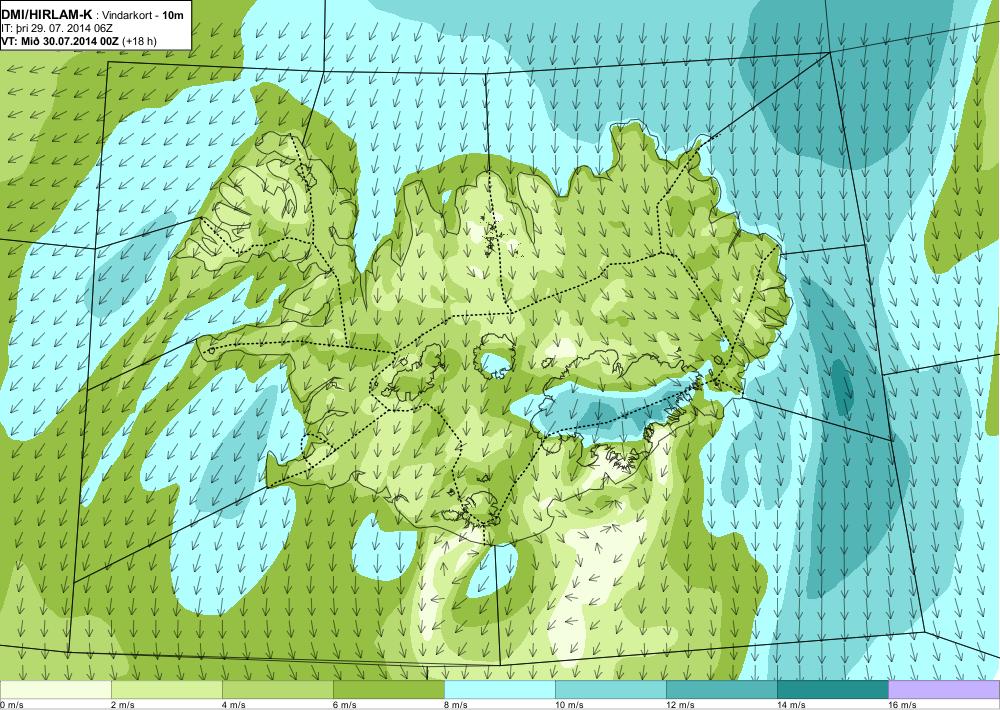Click the "0 m/s" legend label

click(x=12, y=705)
